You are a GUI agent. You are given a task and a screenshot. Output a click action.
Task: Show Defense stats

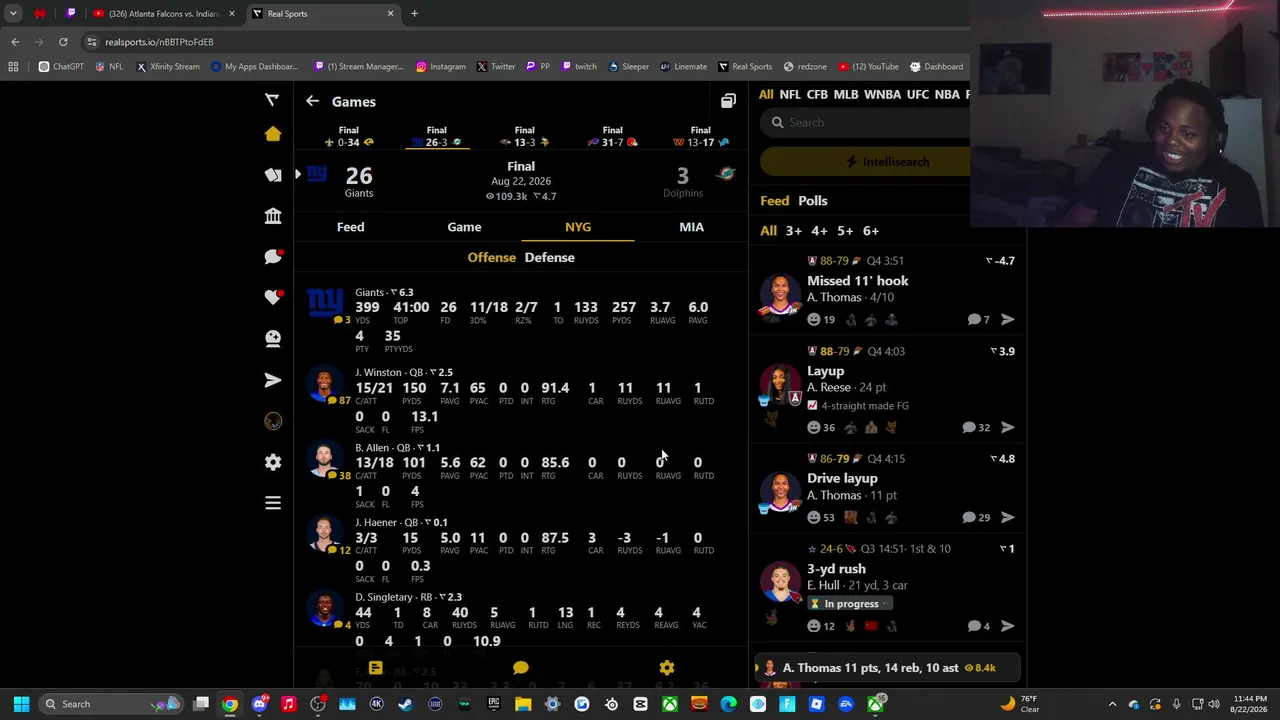[x=550, y=257]
